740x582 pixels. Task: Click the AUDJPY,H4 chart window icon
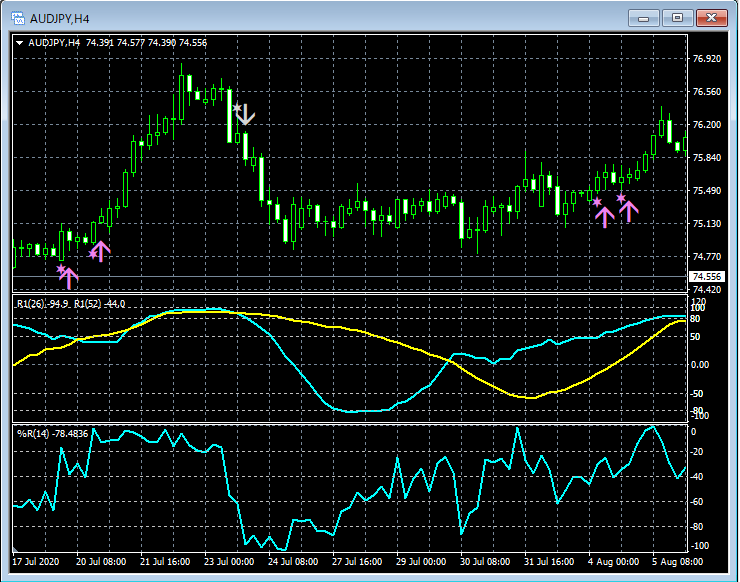click(18, 18)
